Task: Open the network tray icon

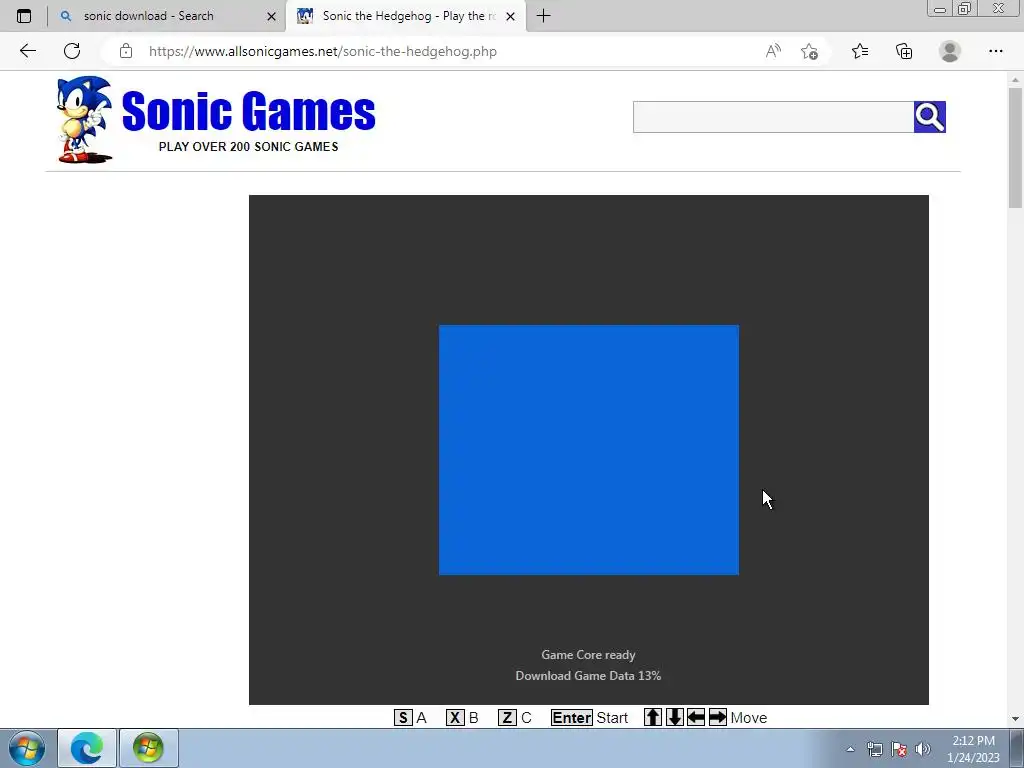Action: (x=874, y=749)
